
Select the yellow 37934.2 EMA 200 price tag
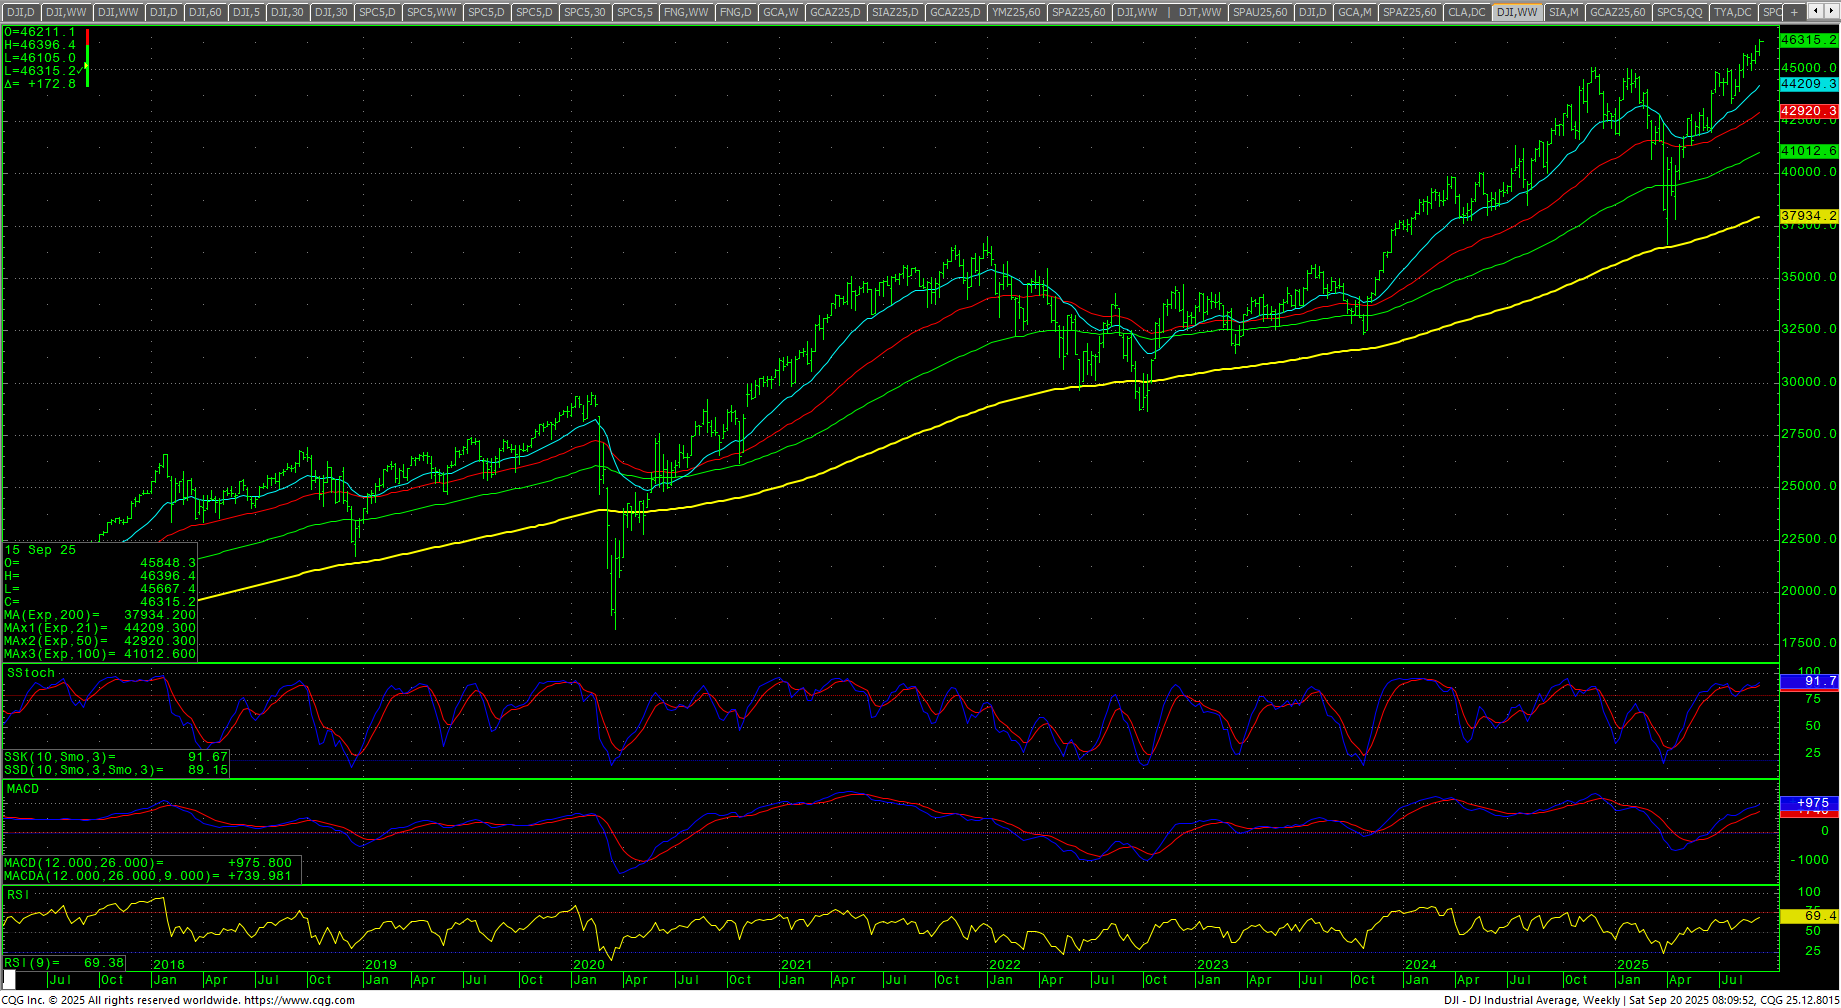point(1808,216)
